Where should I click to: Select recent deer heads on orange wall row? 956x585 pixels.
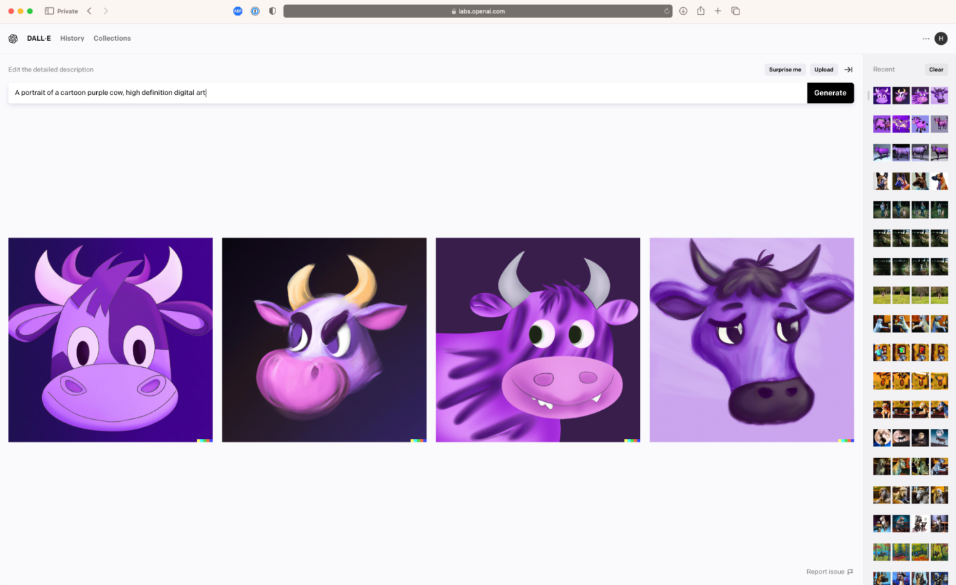pos(910,381)
